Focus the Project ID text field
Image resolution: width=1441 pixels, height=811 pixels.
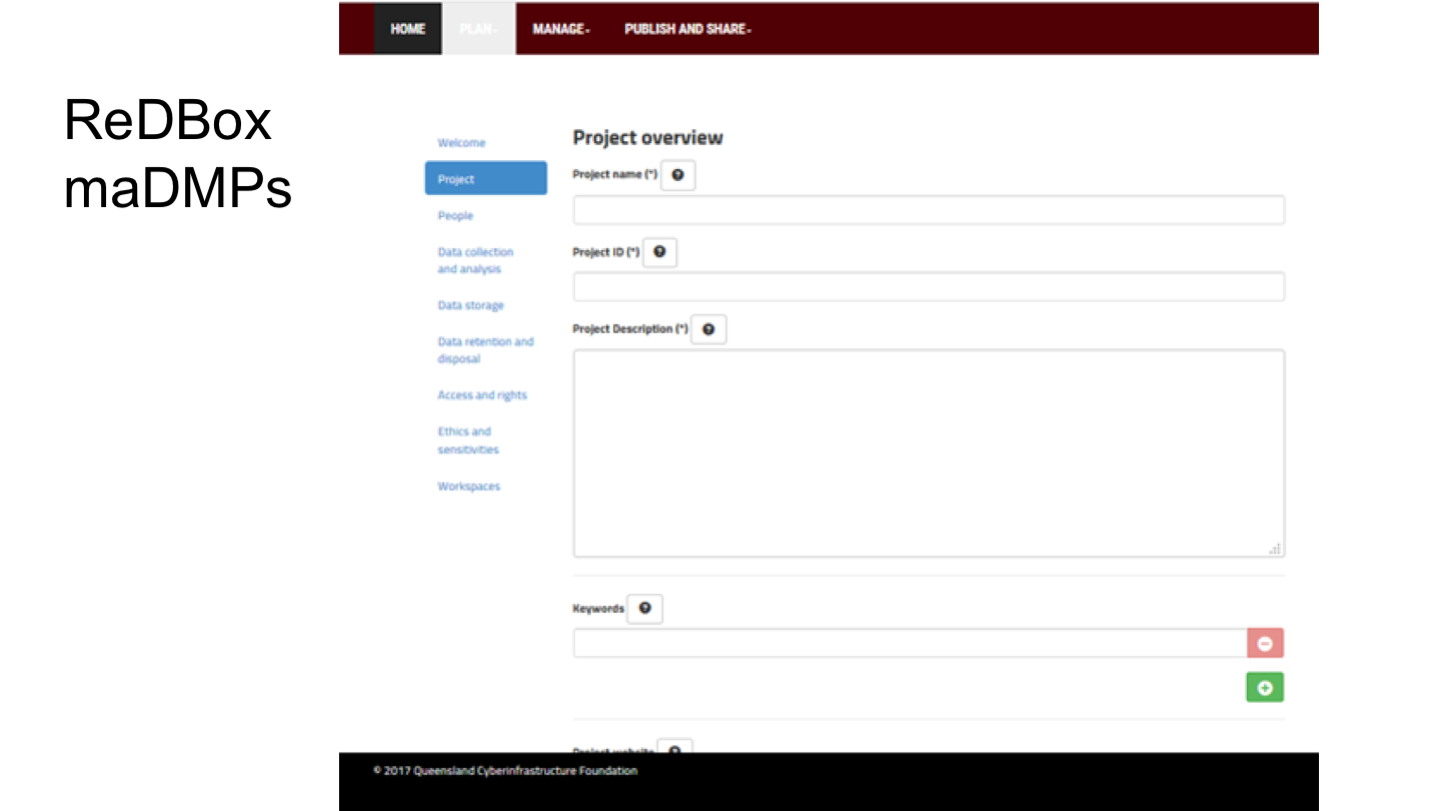point(928,287)
